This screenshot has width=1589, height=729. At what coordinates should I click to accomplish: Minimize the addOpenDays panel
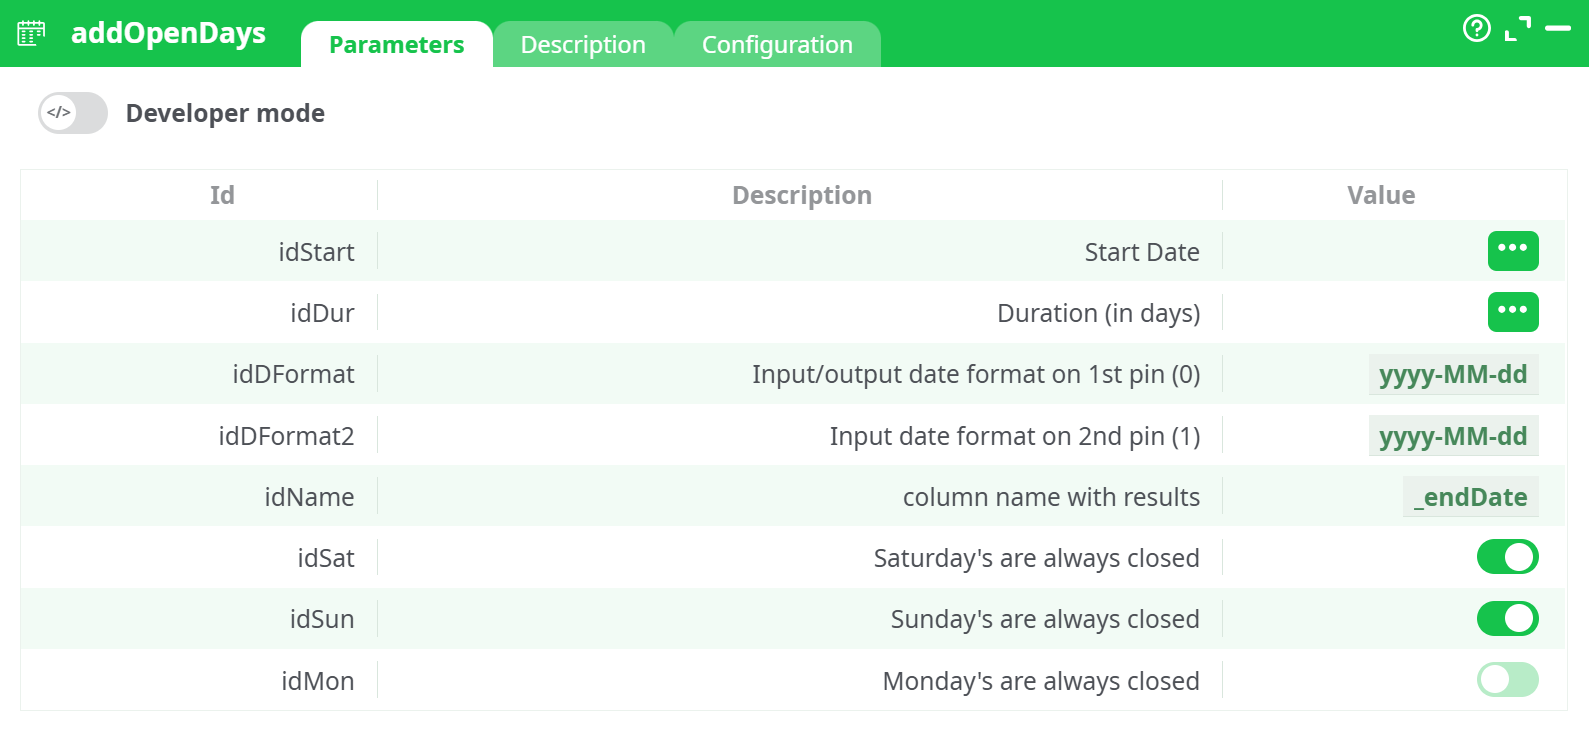click(x=1557, y=29)
